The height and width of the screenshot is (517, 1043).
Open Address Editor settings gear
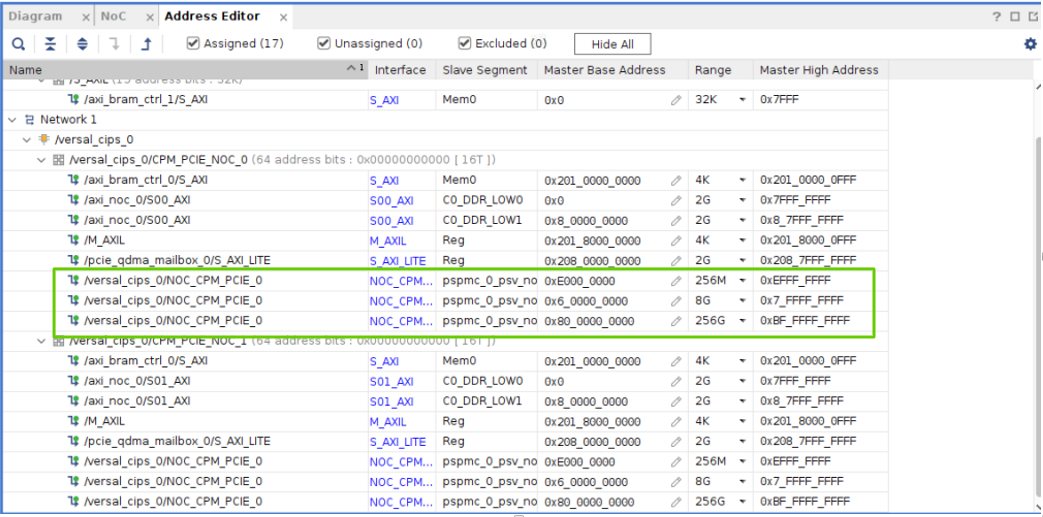click(x=1030, y=44)
